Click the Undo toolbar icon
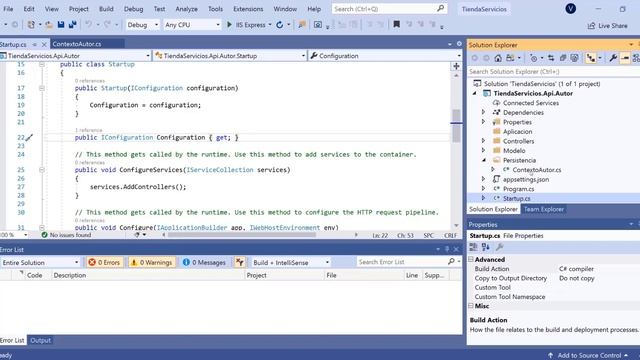 coord(88,25)
